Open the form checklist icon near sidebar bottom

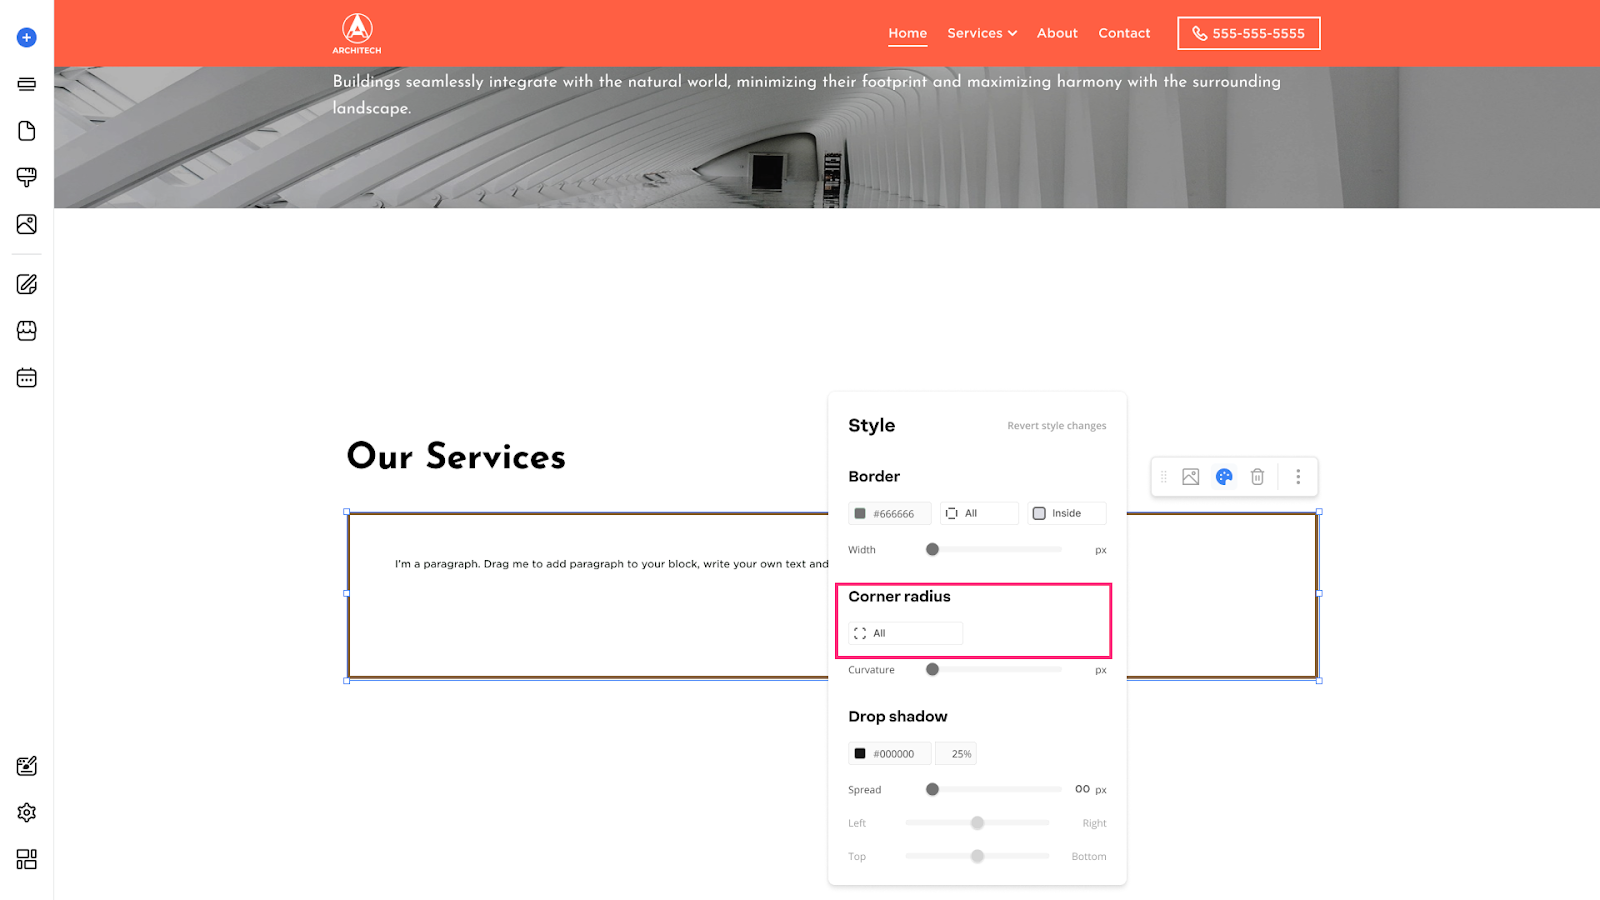click(27, 766)
